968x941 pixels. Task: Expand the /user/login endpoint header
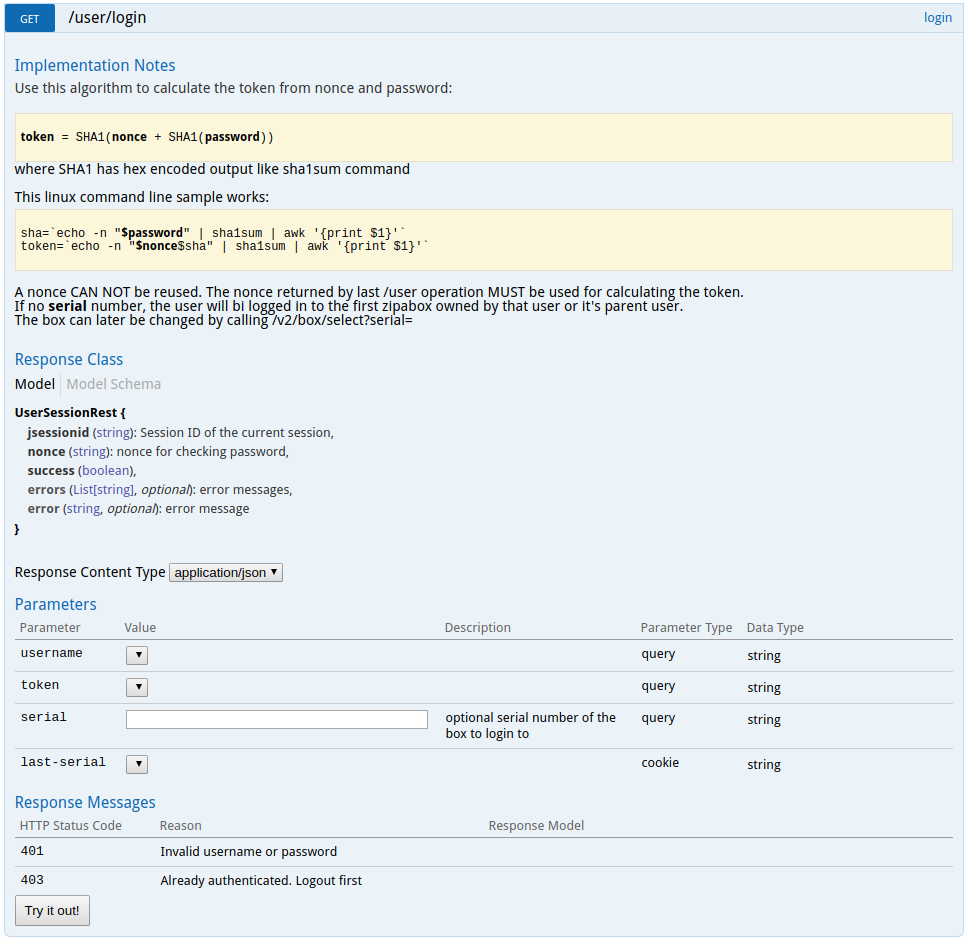tap(106, 17)
